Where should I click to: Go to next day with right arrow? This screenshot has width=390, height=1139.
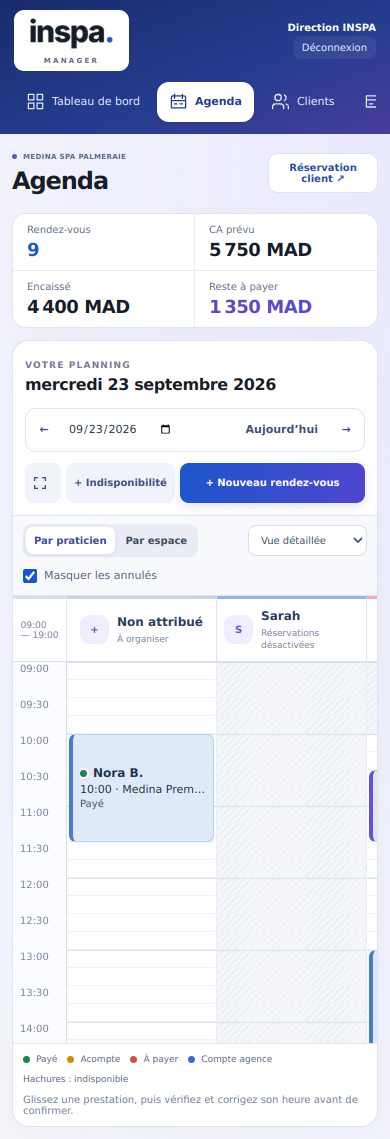[346, 429]
